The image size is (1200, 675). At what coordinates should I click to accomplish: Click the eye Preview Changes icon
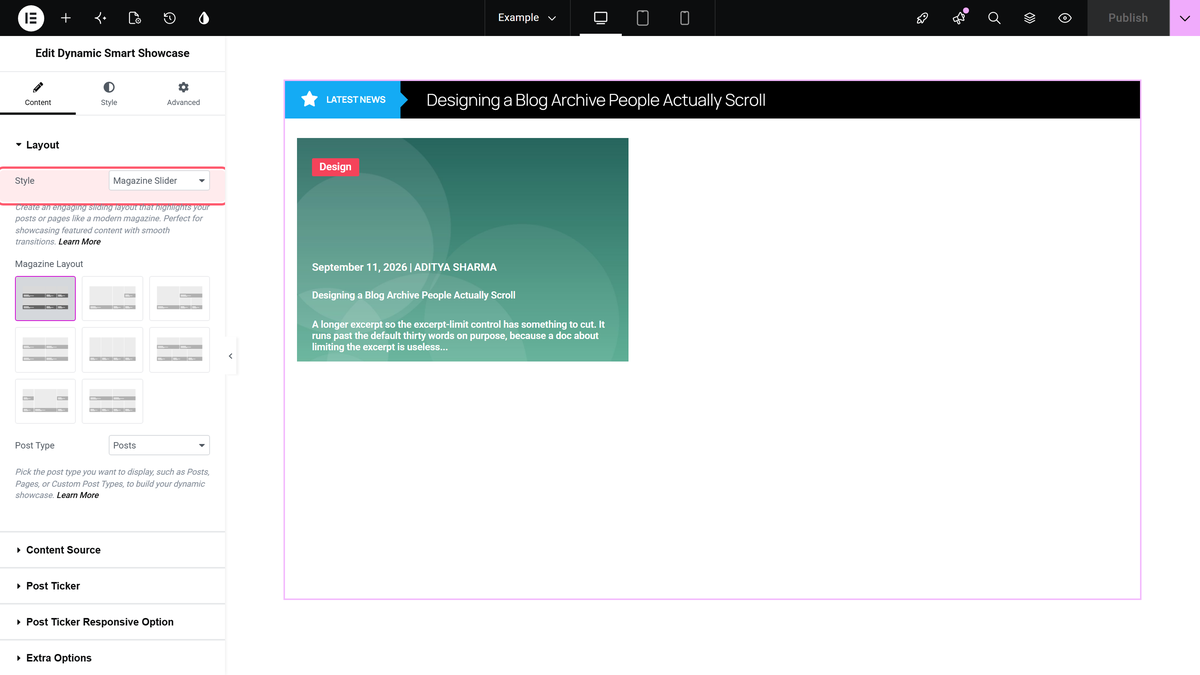coord(1065,18)
